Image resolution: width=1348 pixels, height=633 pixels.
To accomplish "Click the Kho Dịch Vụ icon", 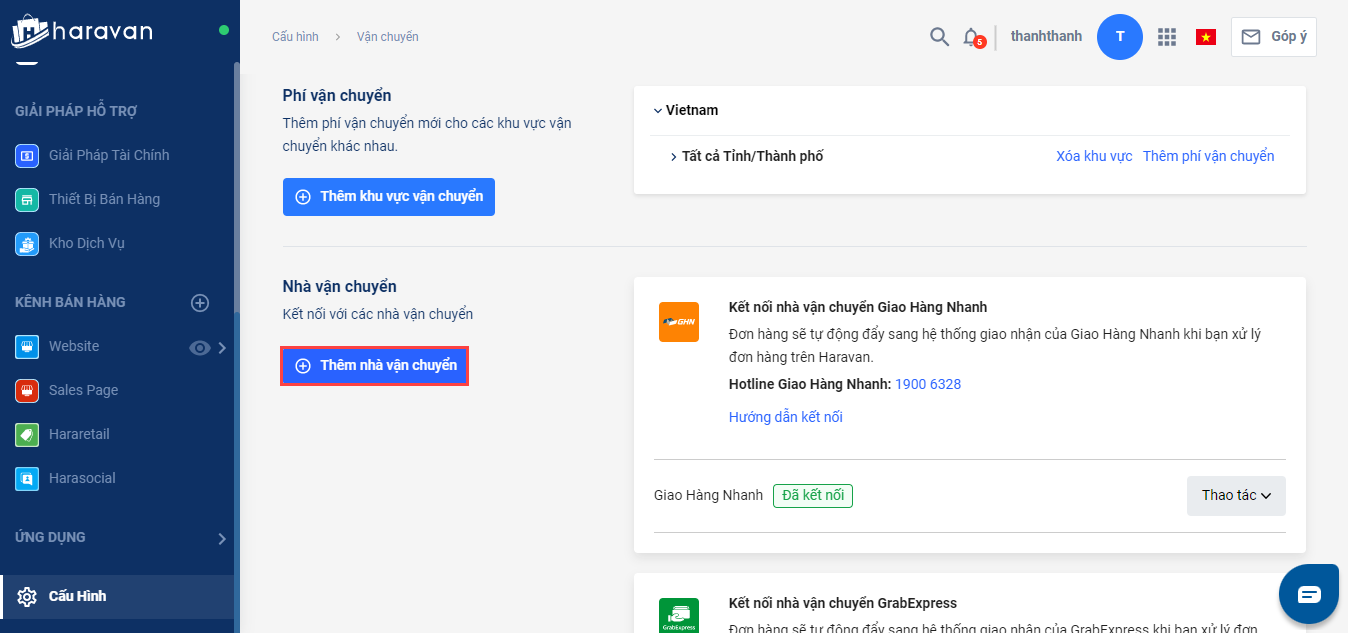I will click(x=27, y=243).
